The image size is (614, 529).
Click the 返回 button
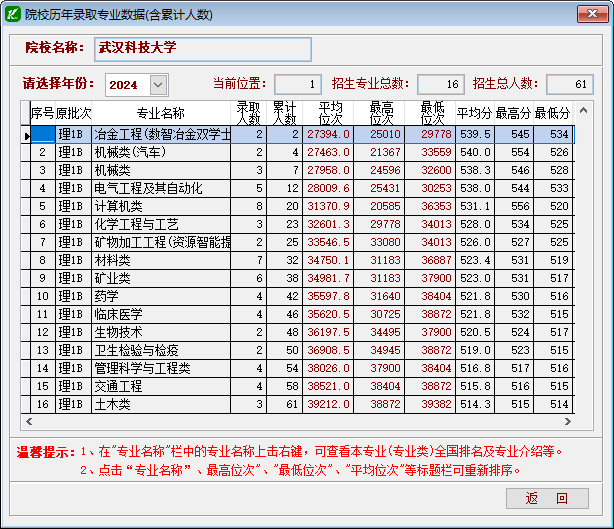tap(547, 498)
